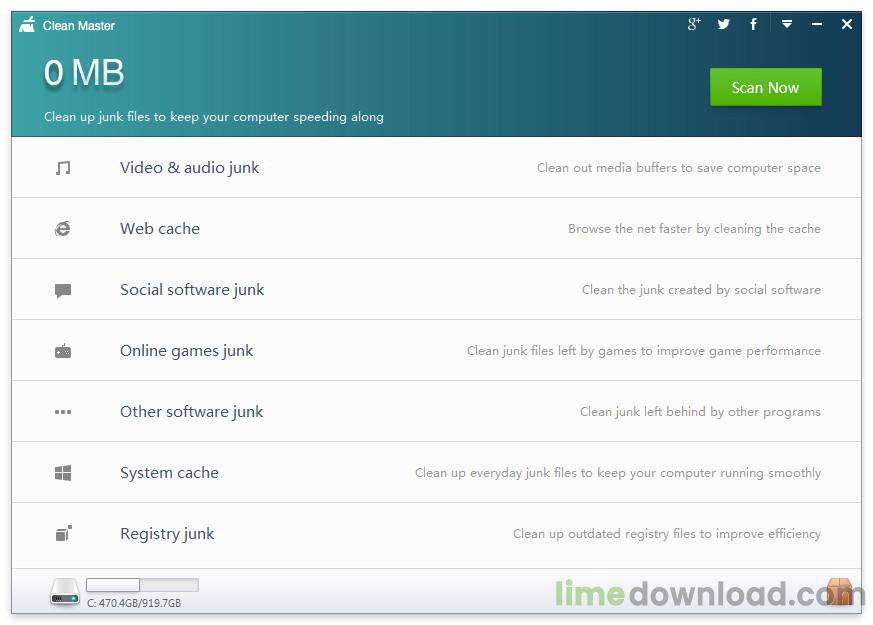Open the title bar dropdown menu arrow
This screenshot has height=625, width=873.
[787, 24]
